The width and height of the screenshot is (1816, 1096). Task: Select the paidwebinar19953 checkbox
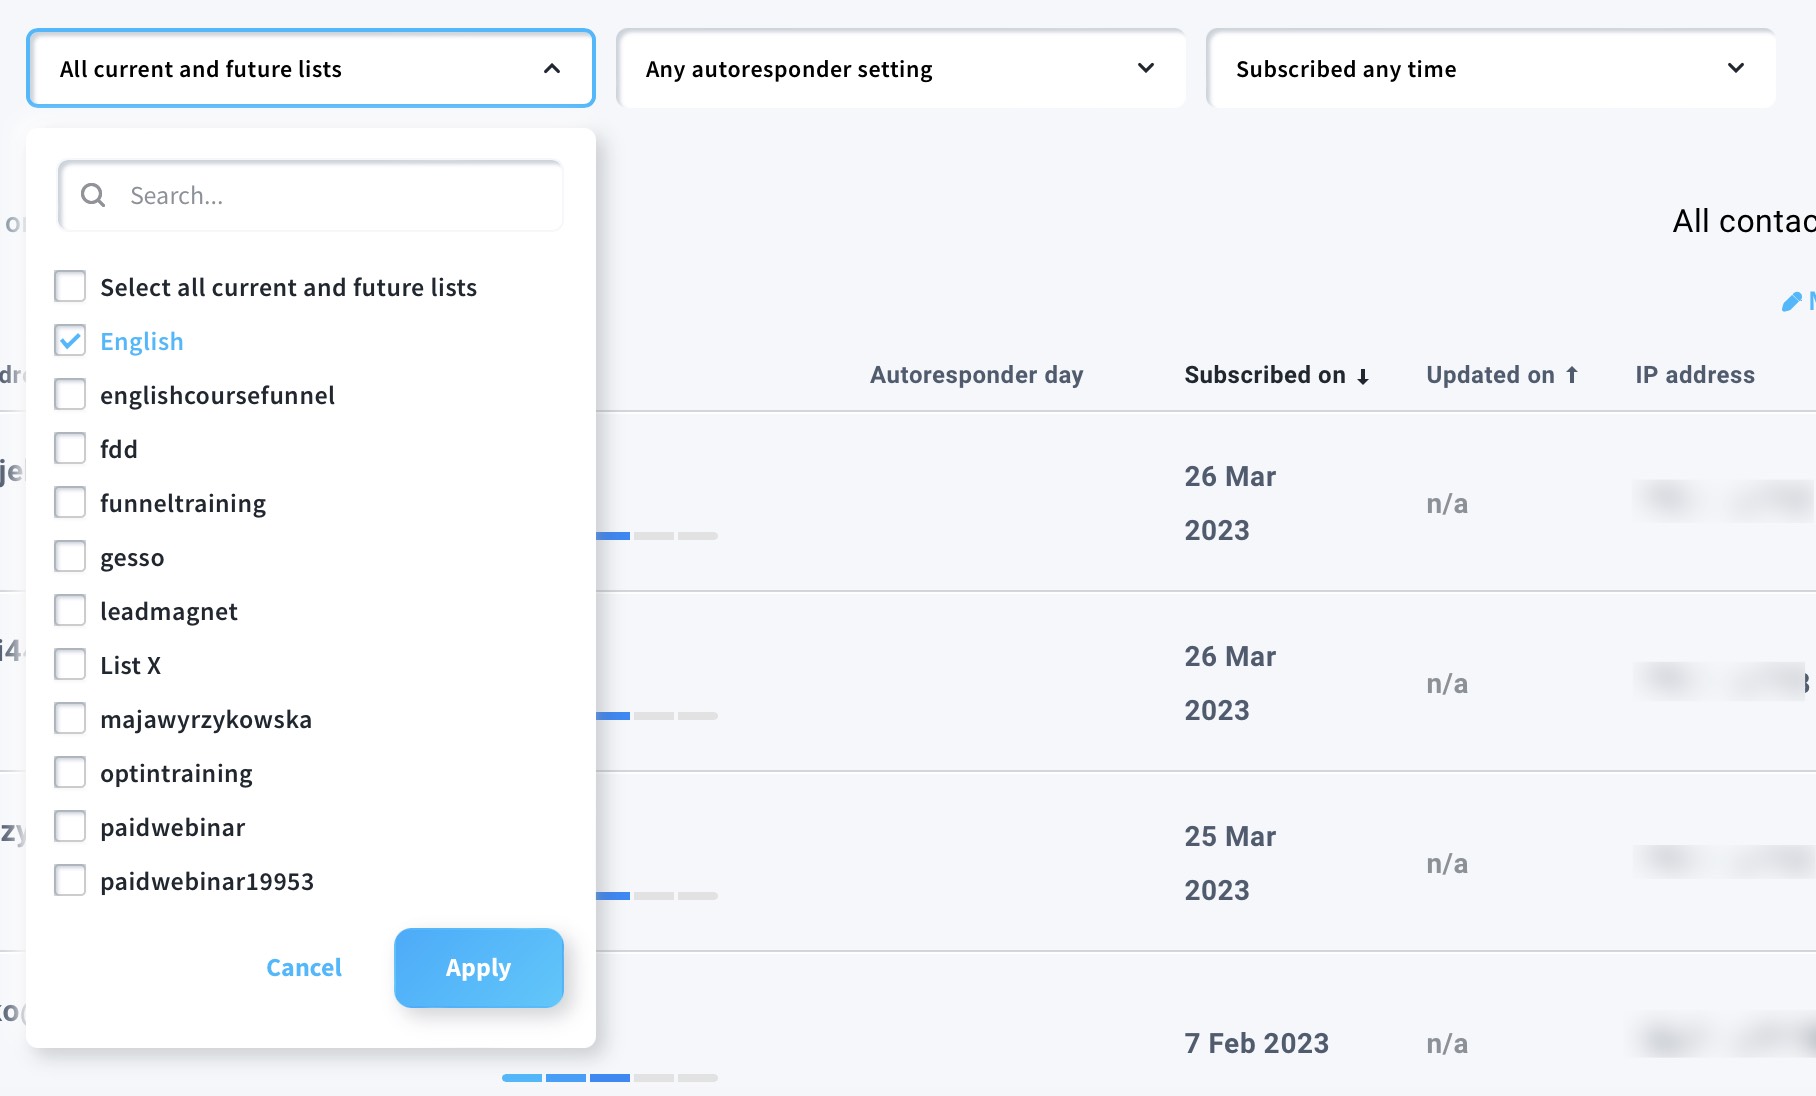(70, 881)
